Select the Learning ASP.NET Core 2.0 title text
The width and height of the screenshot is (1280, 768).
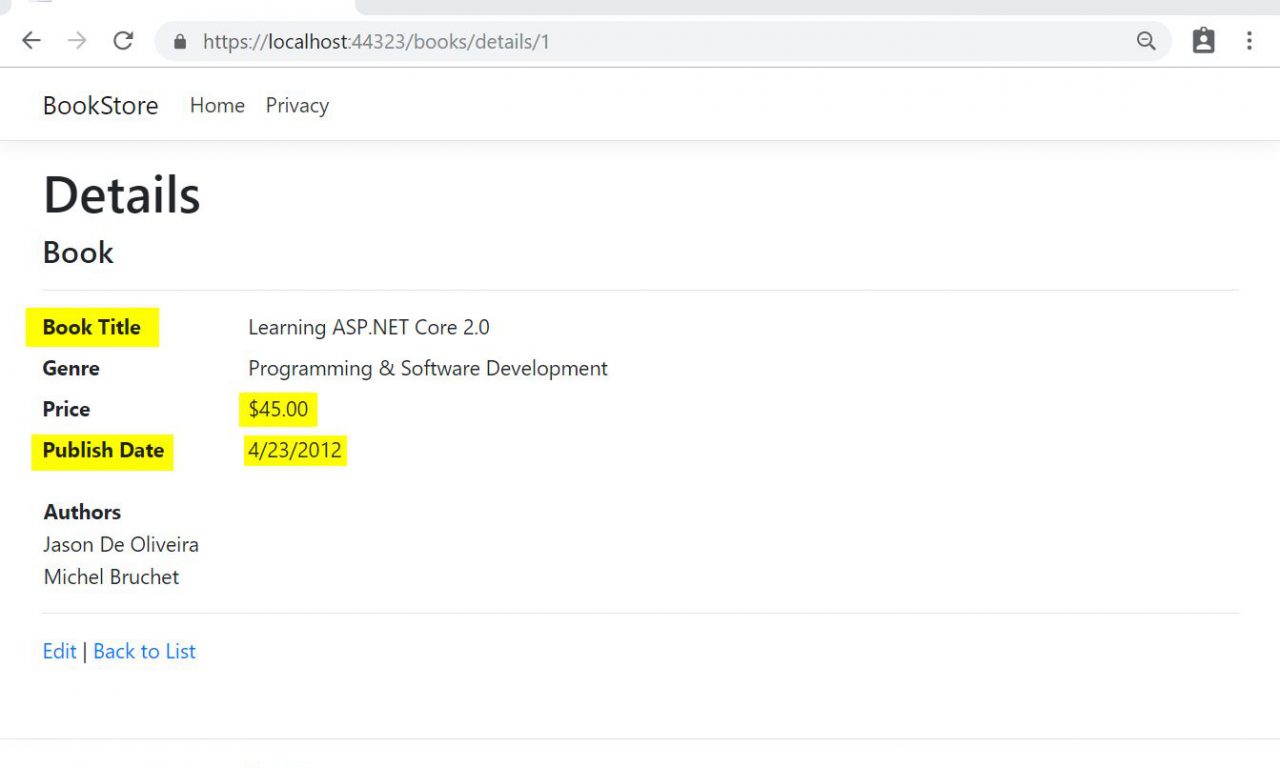coord(368,327)
